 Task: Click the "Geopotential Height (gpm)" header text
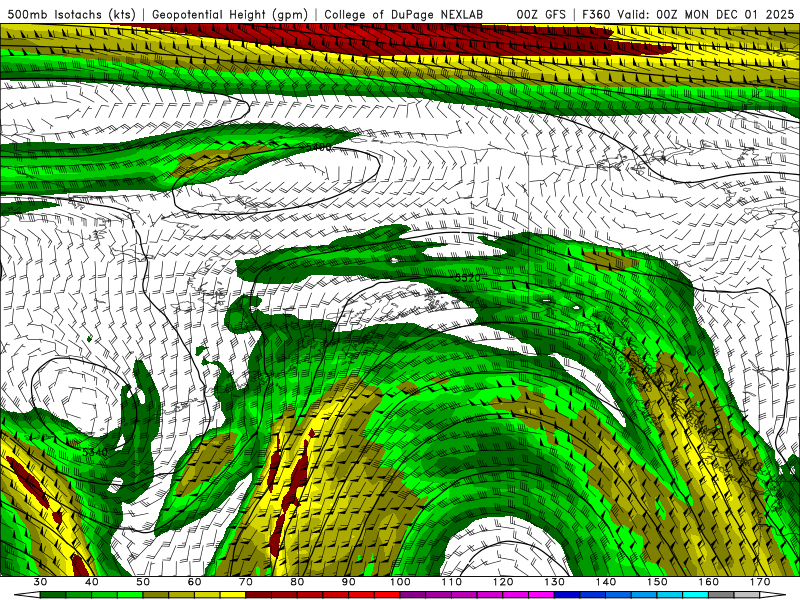(x=230, y=14)
